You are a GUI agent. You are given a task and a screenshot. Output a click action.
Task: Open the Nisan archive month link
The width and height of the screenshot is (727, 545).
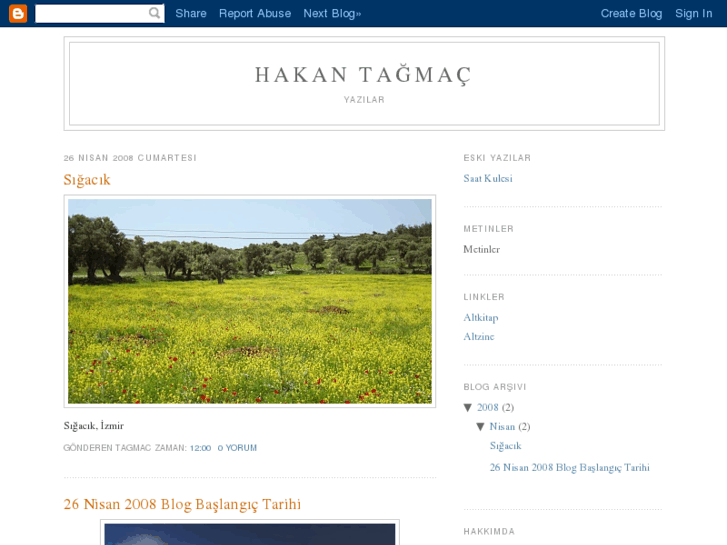tap(502, 427)
